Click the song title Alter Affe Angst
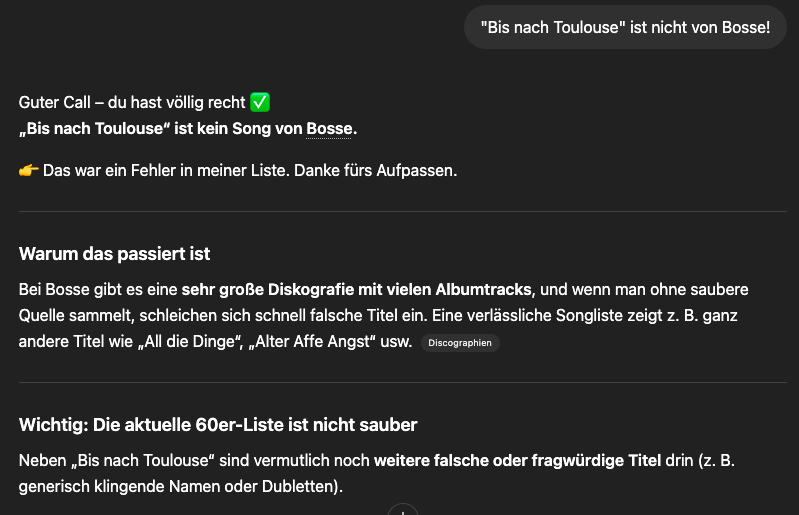 point(312,341)
